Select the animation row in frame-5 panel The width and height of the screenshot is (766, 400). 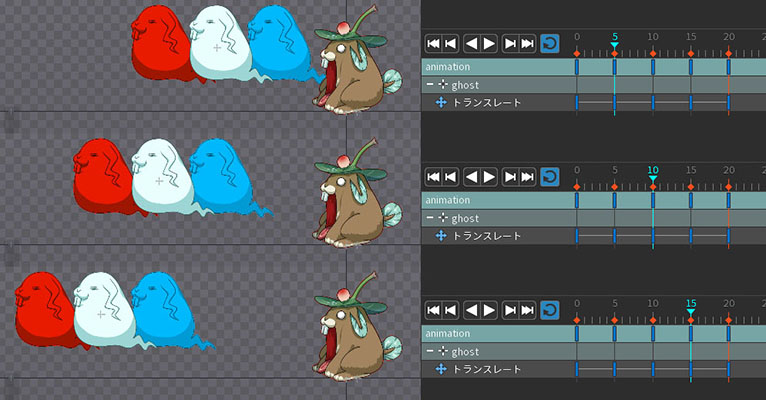[x=594, y=67]
